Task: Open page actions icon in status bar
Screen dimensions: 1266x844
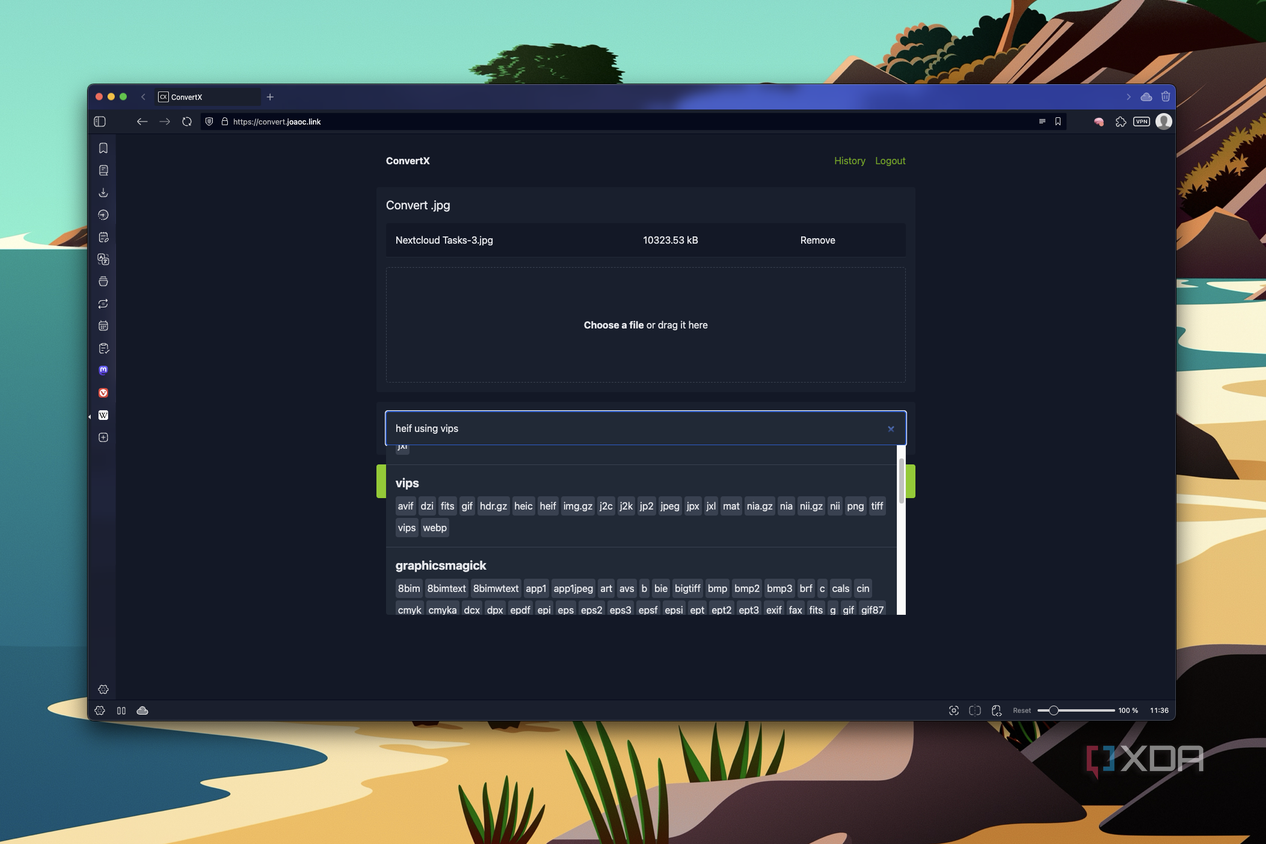Action: coord(997,710)
